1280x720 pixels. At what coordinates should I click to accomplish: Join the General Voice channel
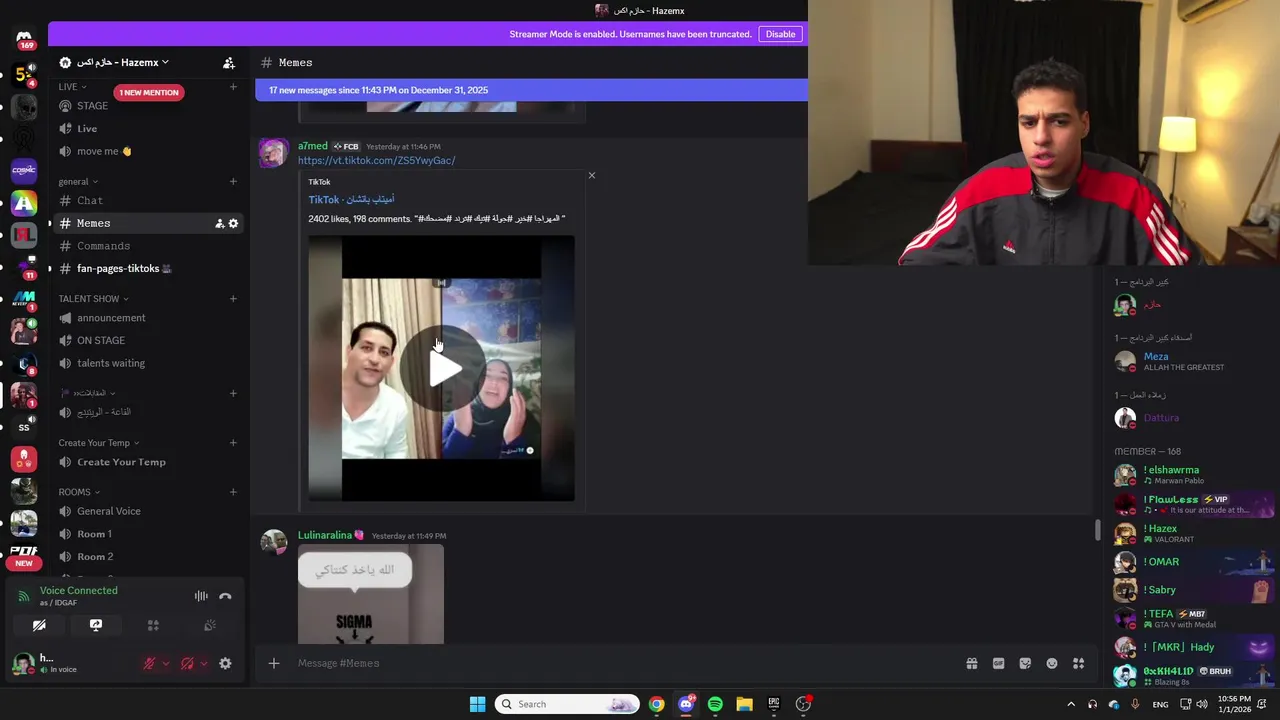pos(147,511)
